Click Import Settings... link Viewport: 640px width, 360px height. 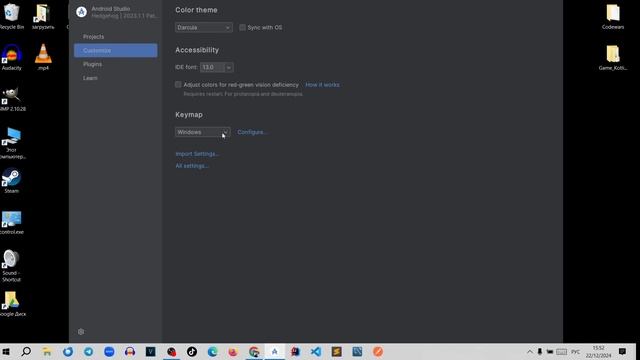197,154
